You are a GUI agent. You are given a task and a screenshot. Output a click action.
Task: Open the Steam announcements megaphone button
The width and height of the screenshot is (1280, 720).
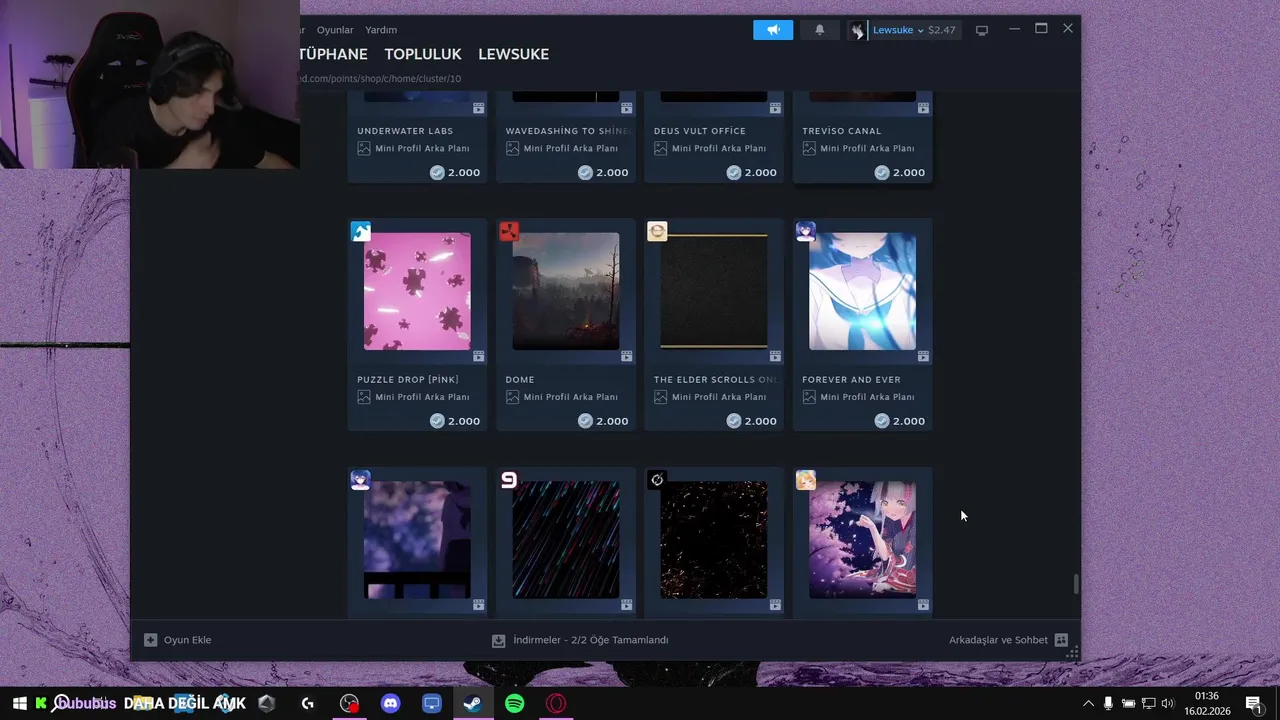click(773, 30)
